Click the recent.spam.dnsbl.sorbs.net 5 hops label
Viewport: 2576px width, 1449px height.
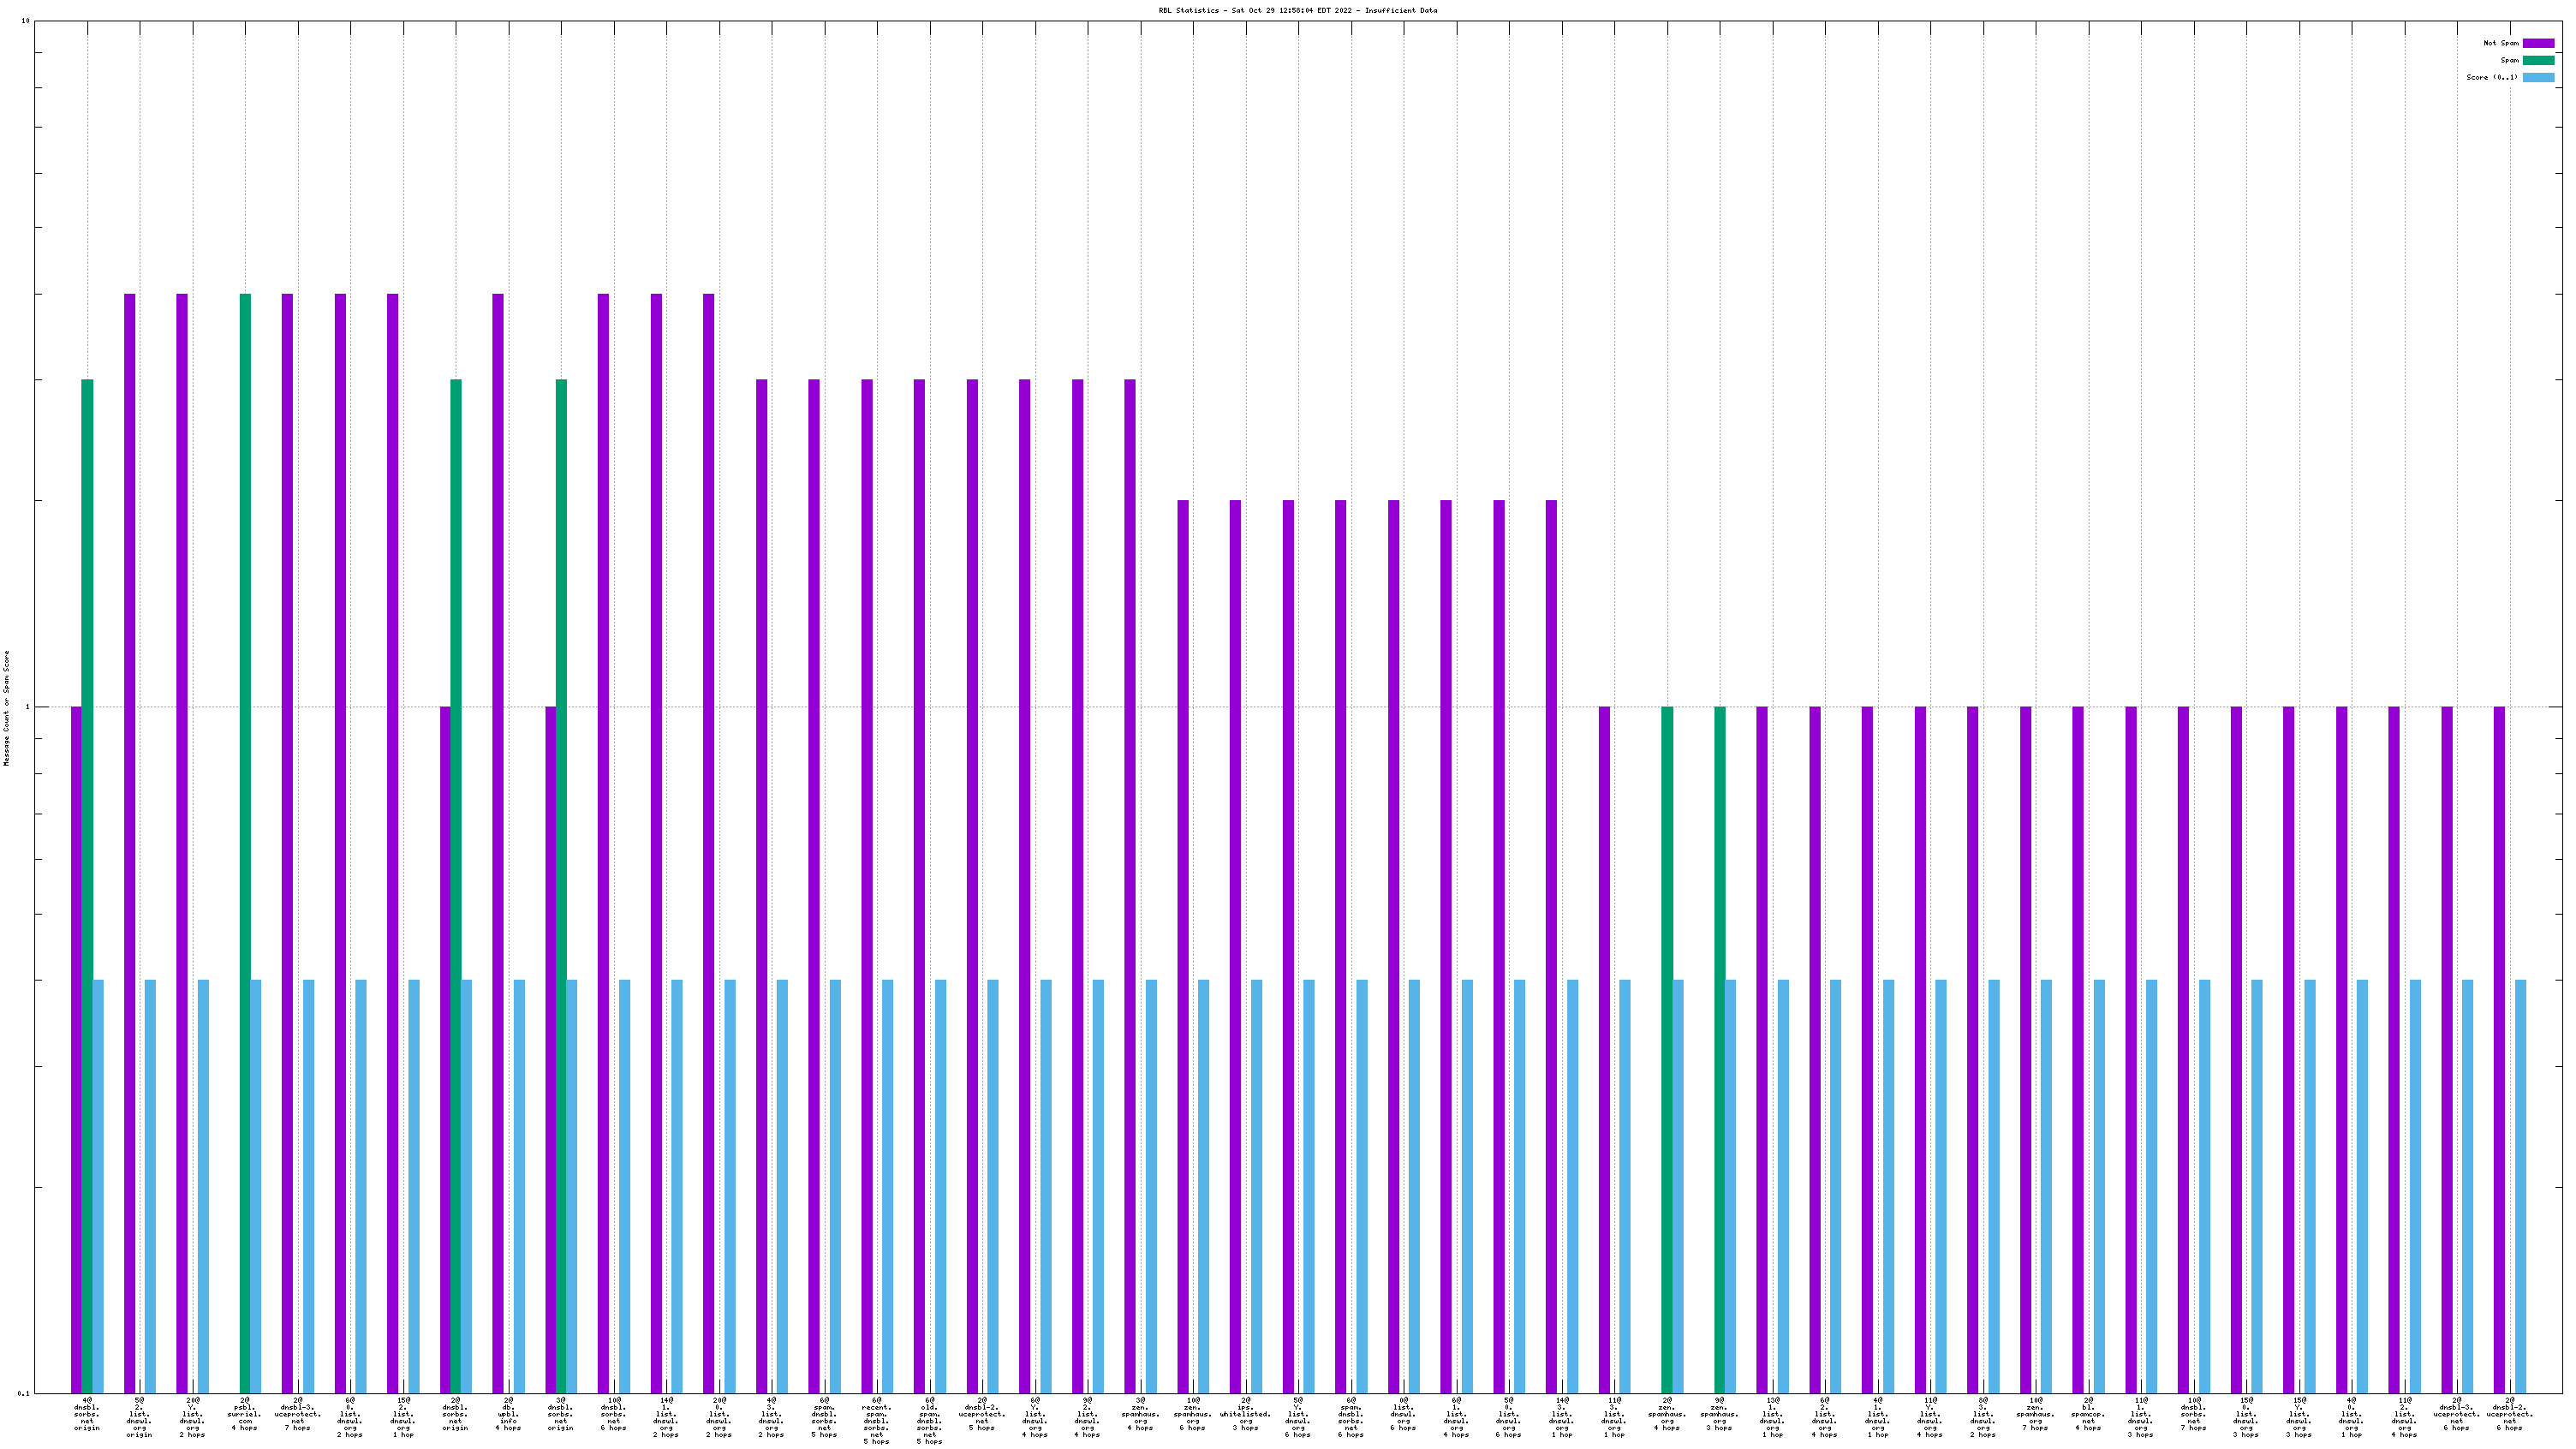877,1420
